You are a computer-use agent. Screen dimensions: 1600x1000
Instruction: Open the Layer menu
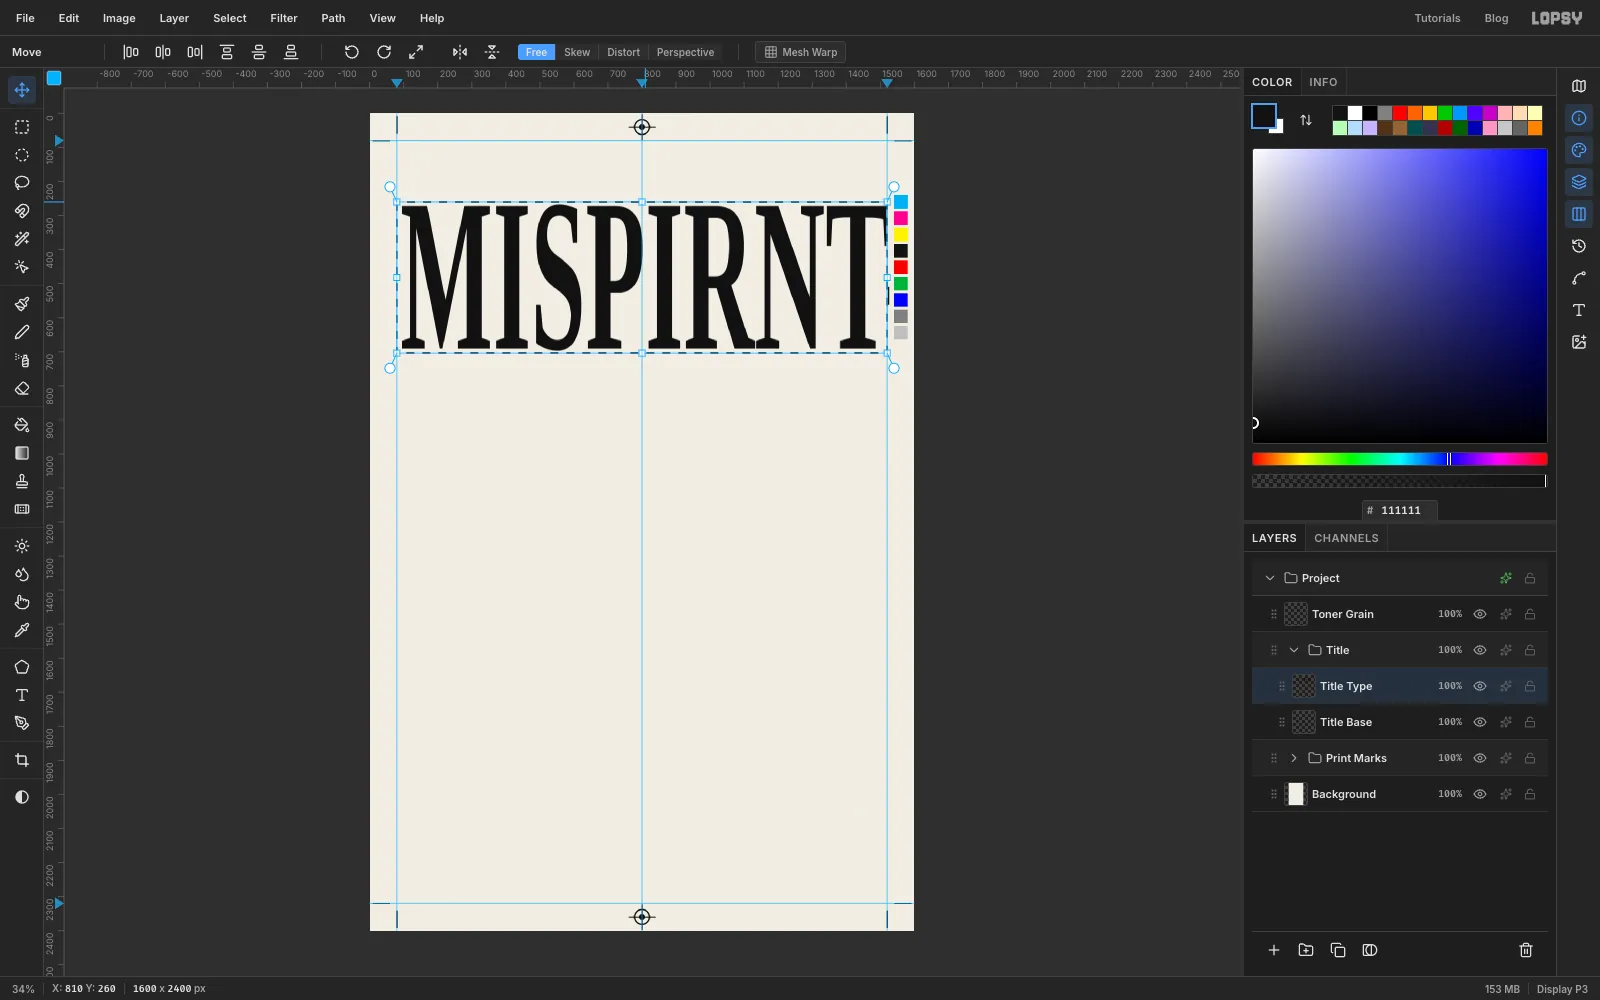(x=174, y=18)
